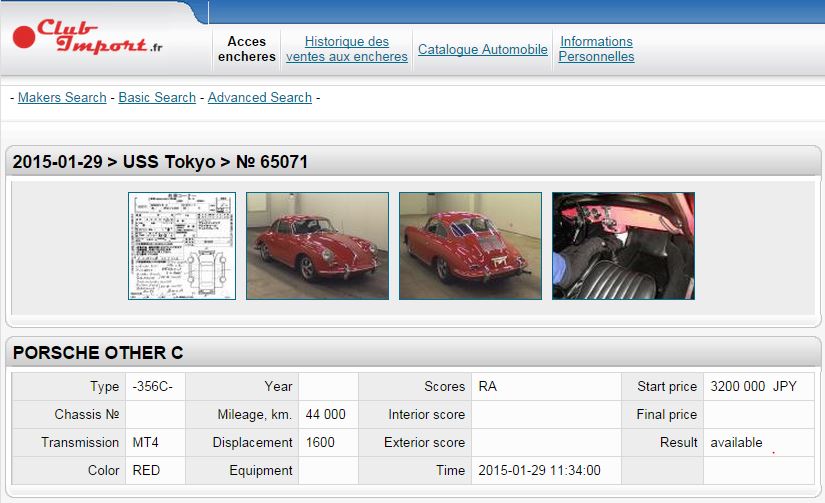View the auction inspection sheet thumbnail

coord(182,246)
